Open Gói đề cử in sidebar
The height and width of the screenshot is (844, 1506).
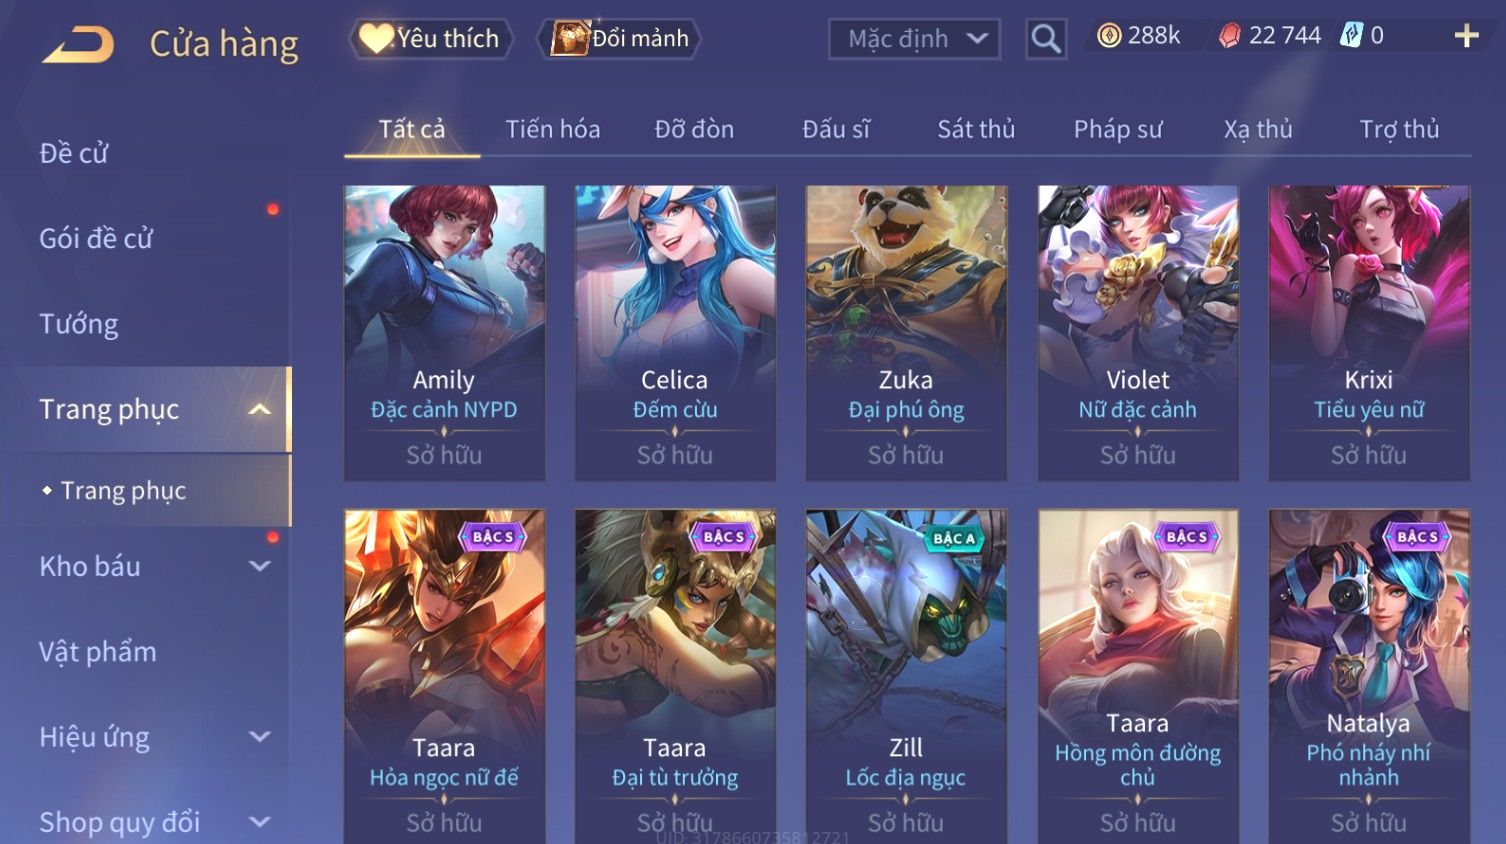96,238
